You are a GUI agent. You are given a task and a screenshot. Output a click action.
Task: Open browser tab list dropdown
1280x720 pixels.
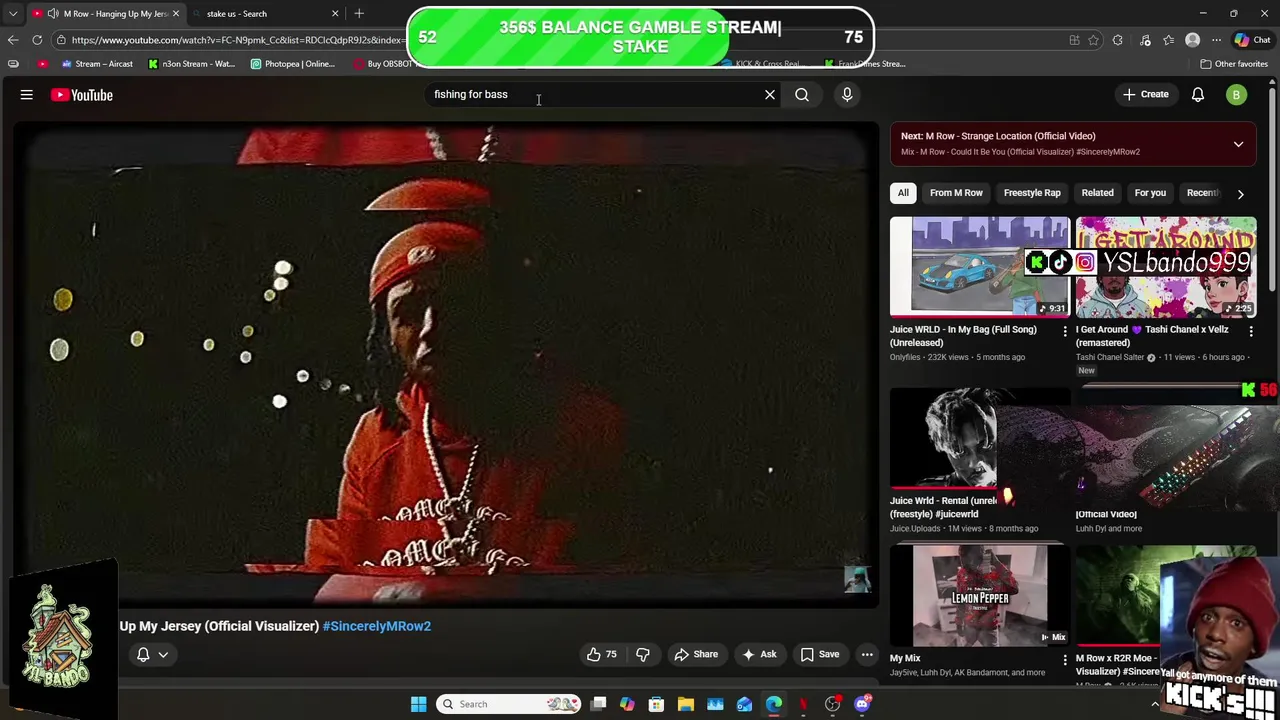(x=13, y=14)
